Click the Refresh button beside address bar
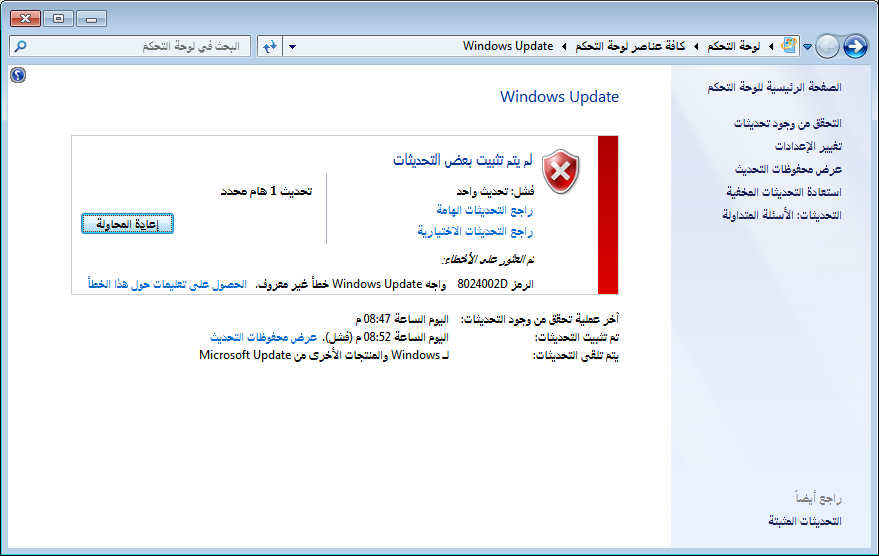This screenshot has height=556, width=879. coord(269,46)
